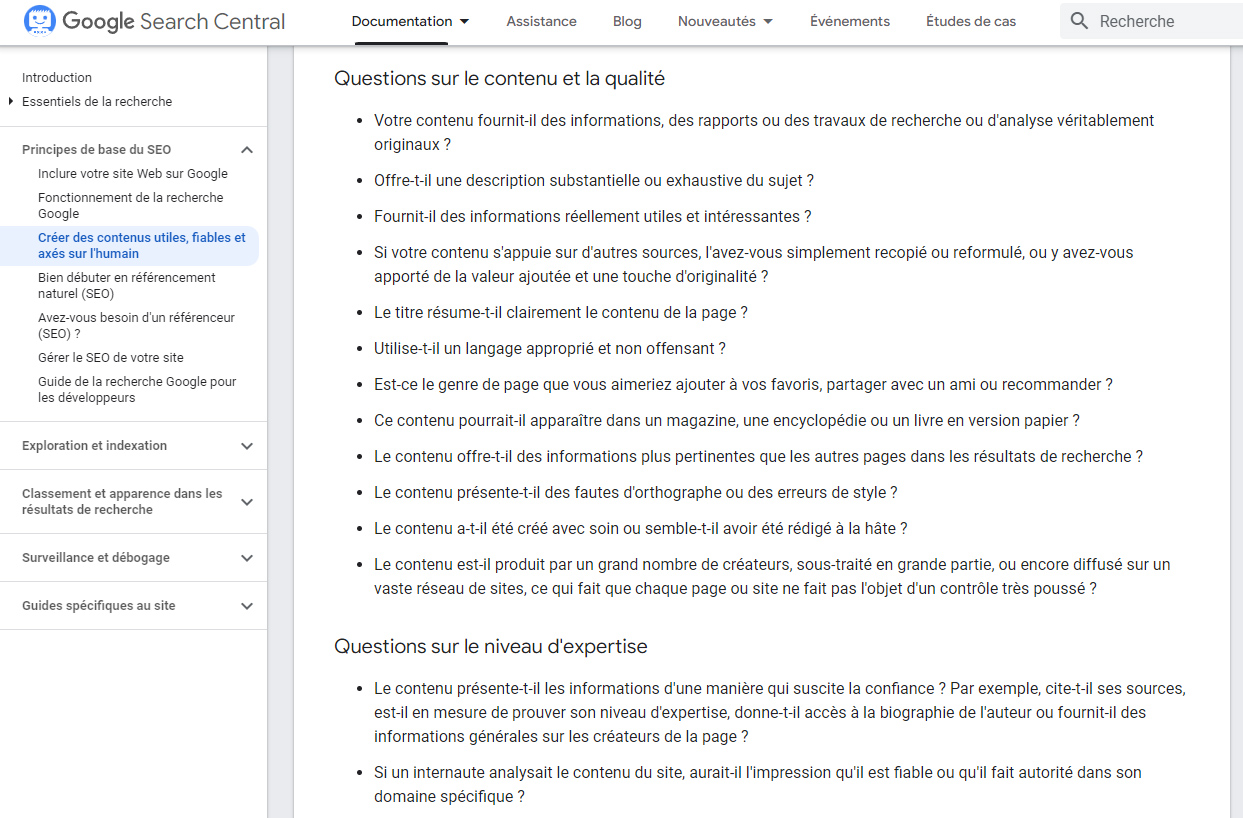Open Fonctionnement de la recherche Google
Viewport: 1243px width, 818px height.
click(131, 205)
